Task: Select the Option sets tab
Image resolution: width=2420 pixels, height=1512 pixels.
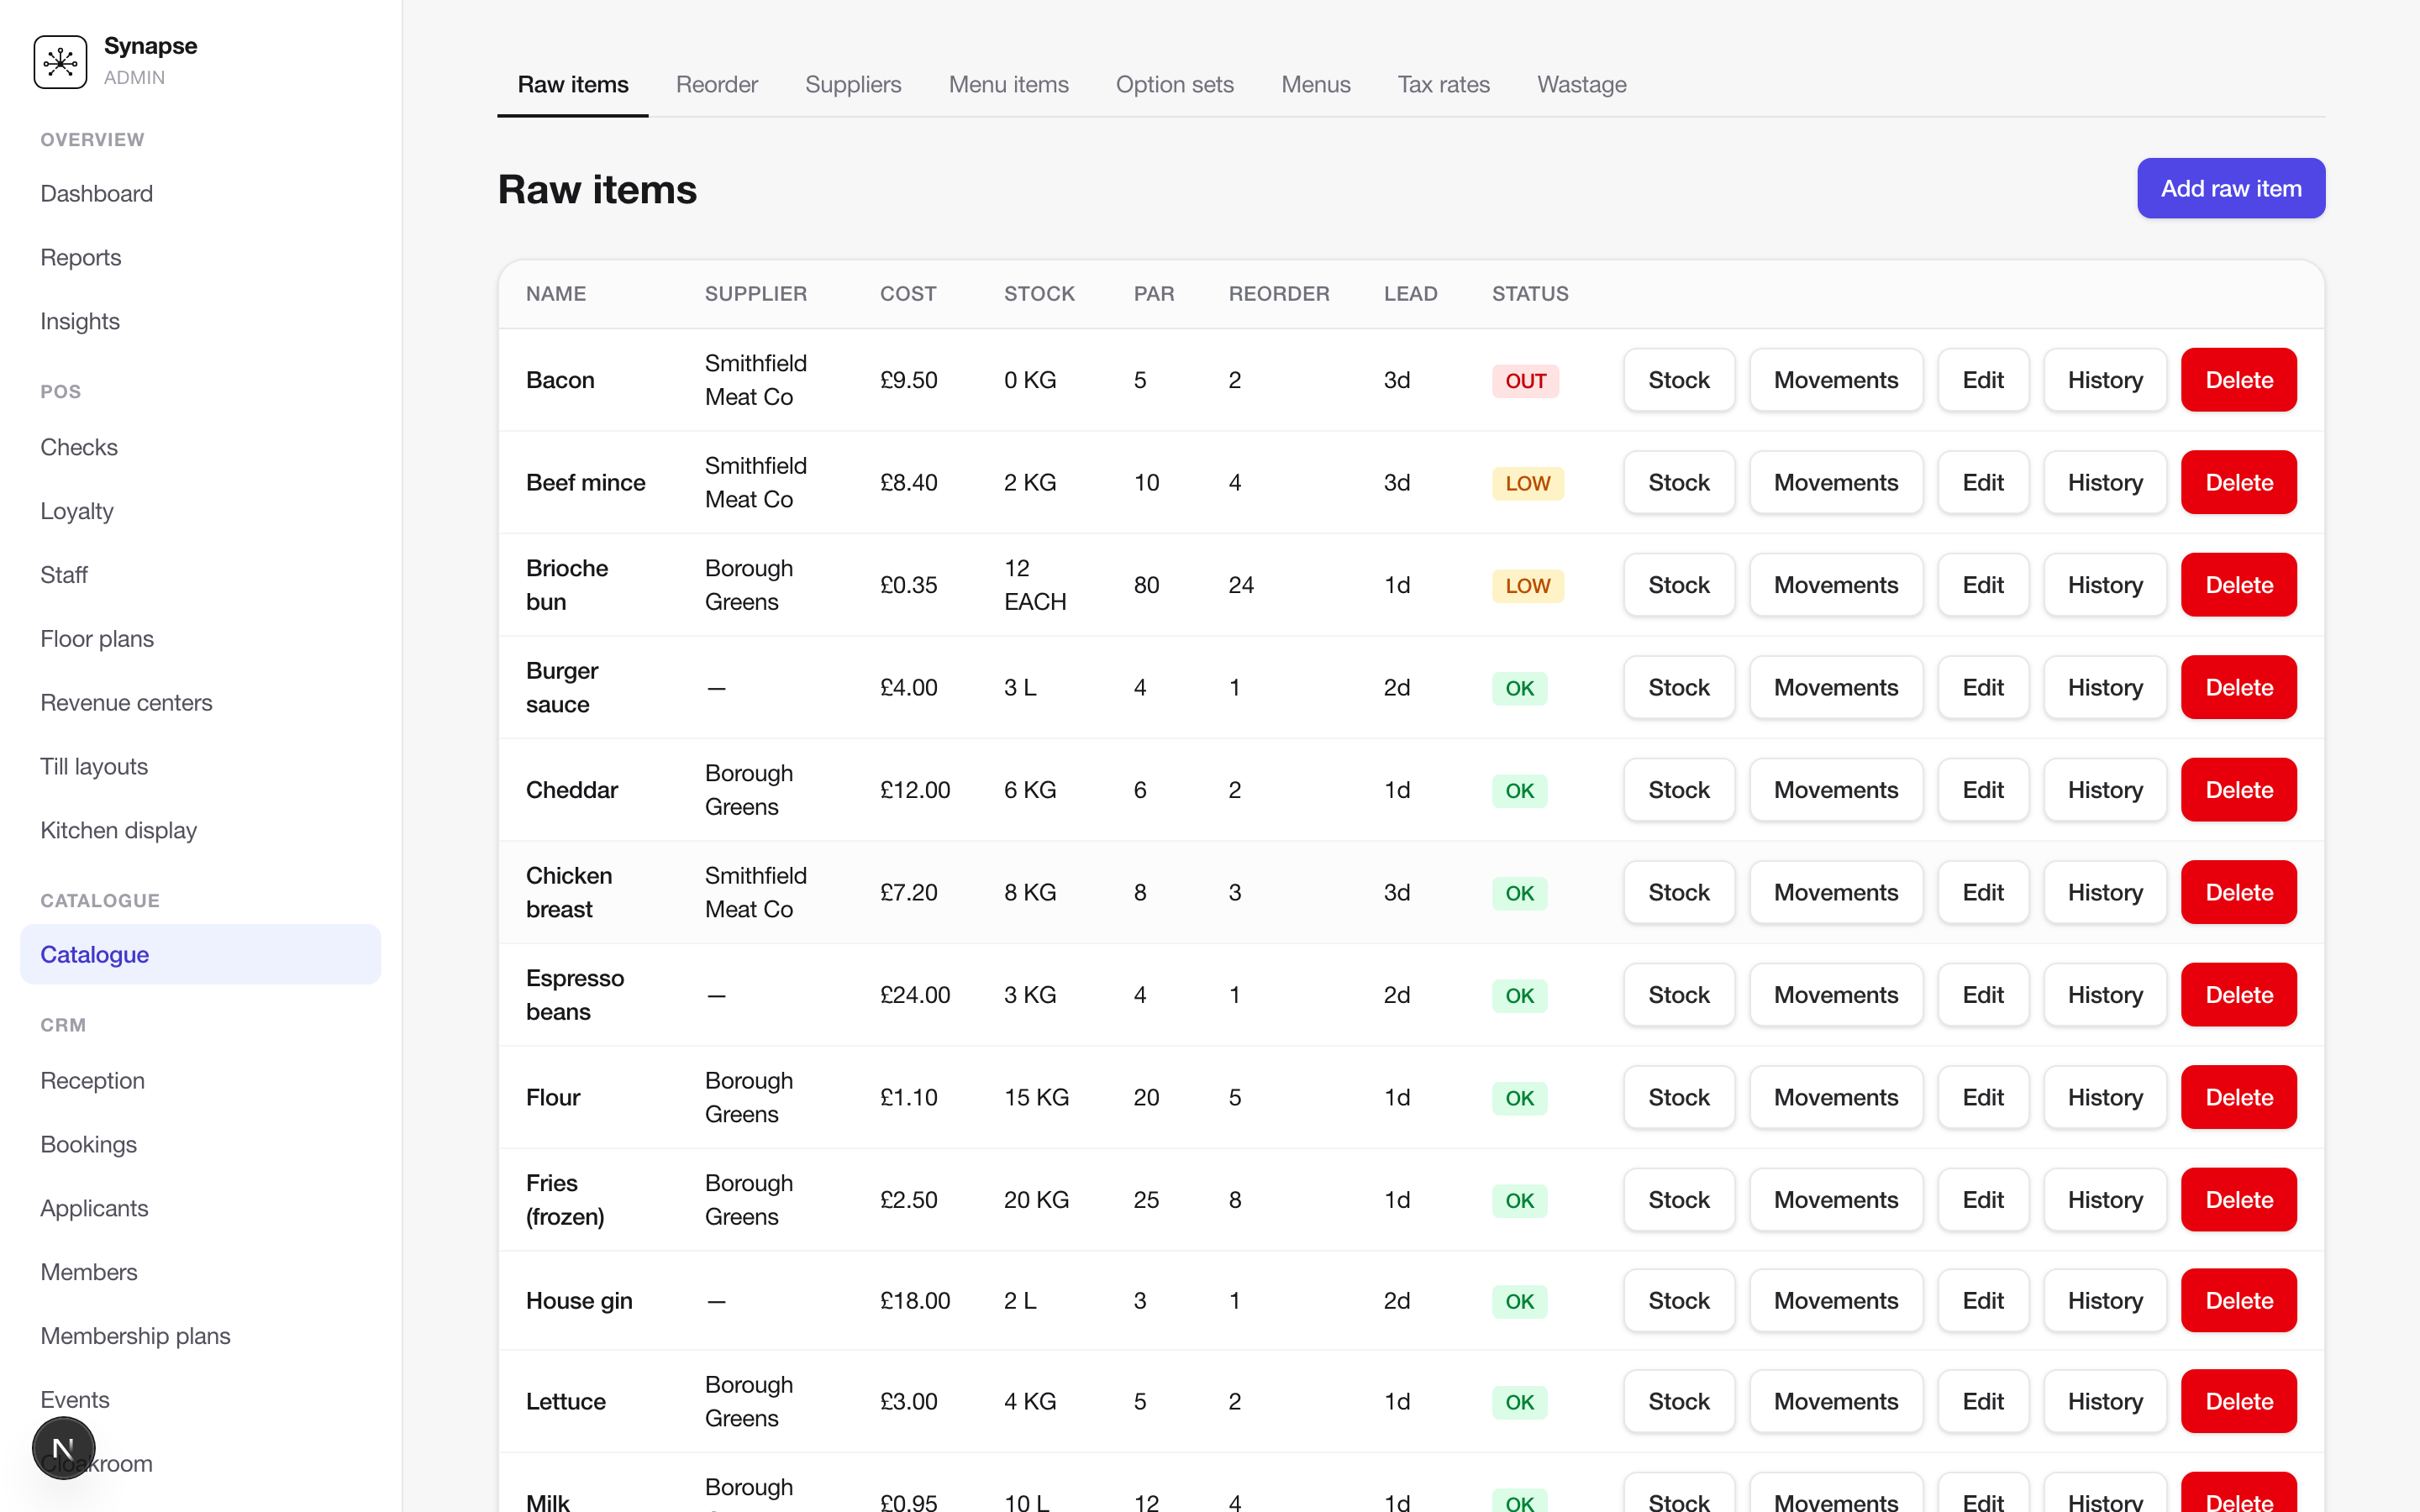Action: click(1174, 84)
